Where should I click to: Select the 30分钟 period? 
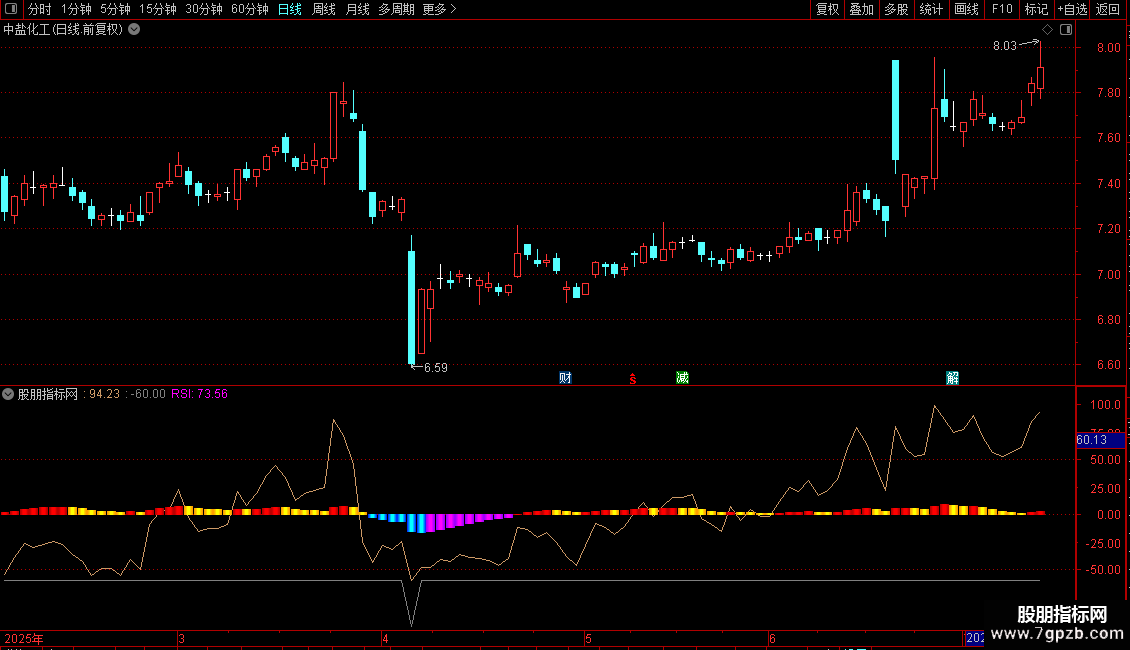204,9
